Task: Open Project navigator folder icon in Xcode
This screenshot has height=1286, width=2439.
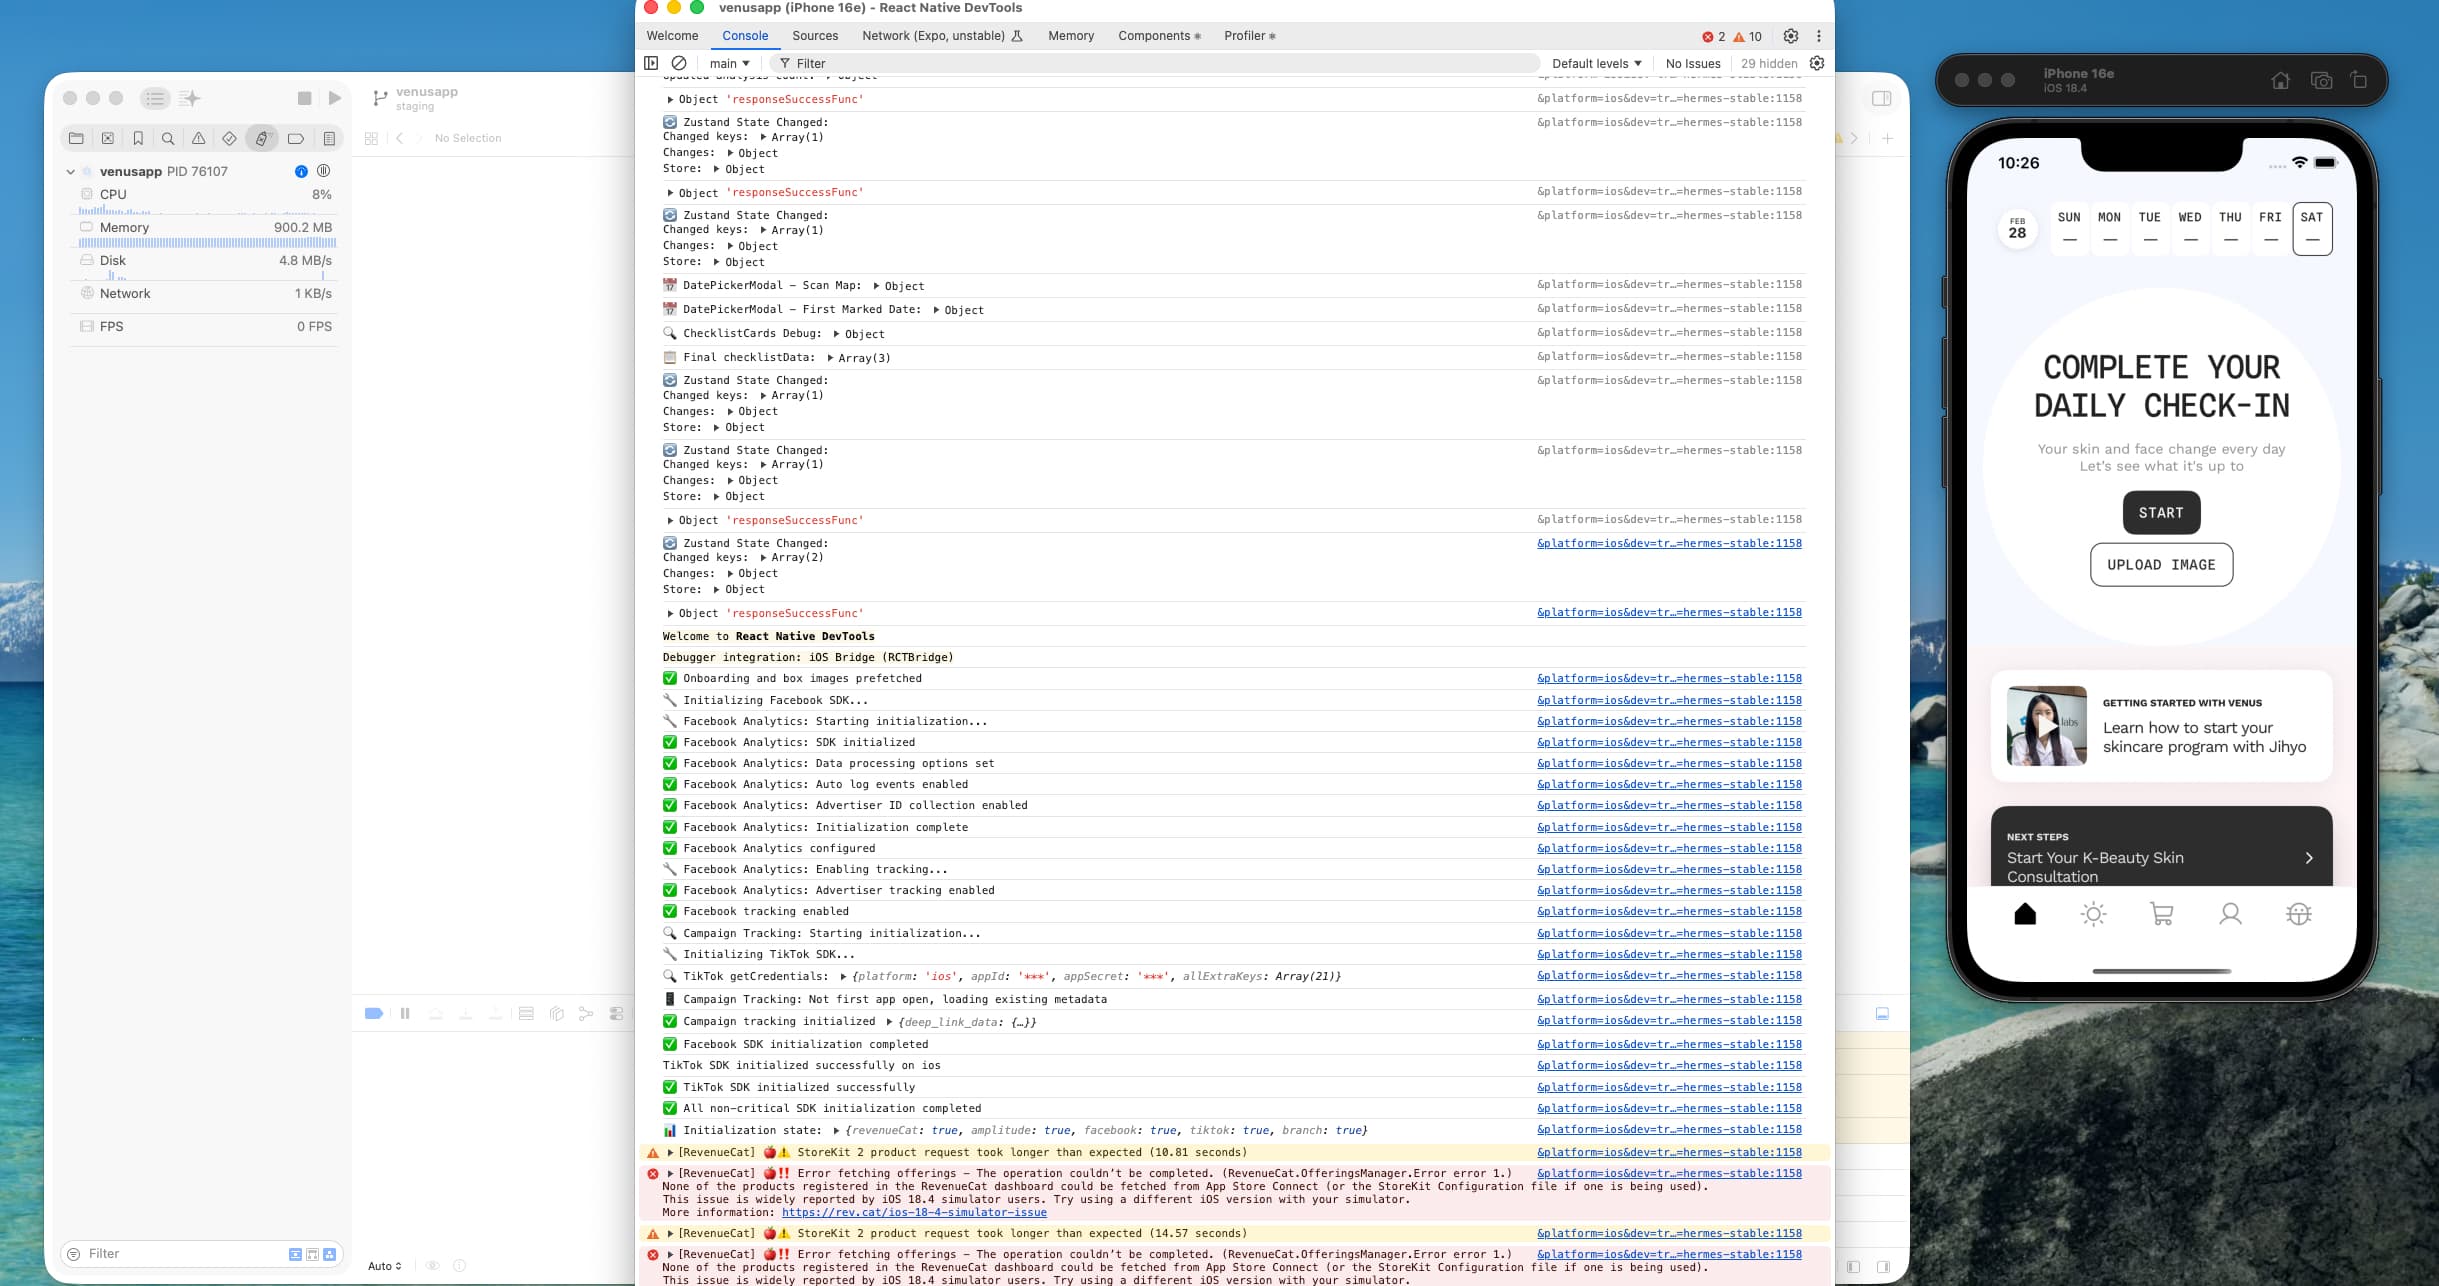Action: (76, 138)
